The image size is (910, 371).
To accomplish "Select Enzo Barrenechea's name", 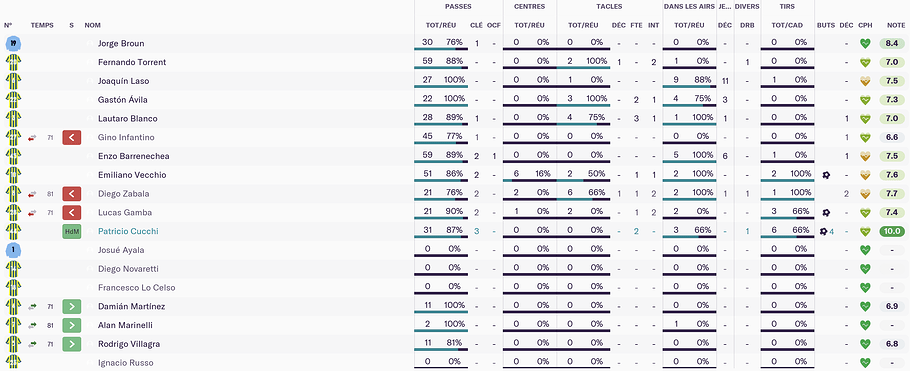I will click(133, 156).
